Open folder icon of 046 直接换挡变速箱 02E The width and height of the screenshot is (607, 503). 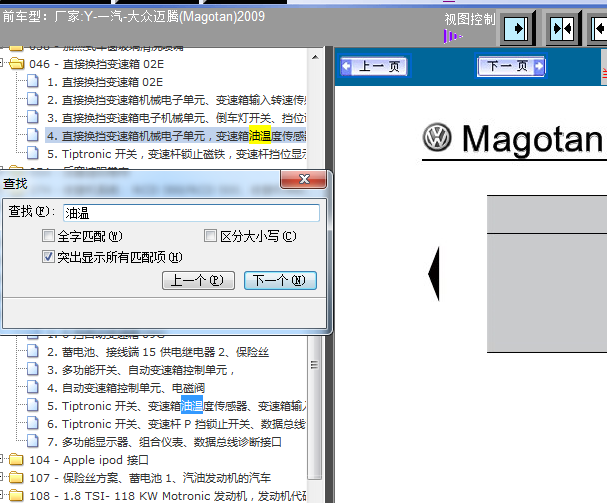(17, 64)
